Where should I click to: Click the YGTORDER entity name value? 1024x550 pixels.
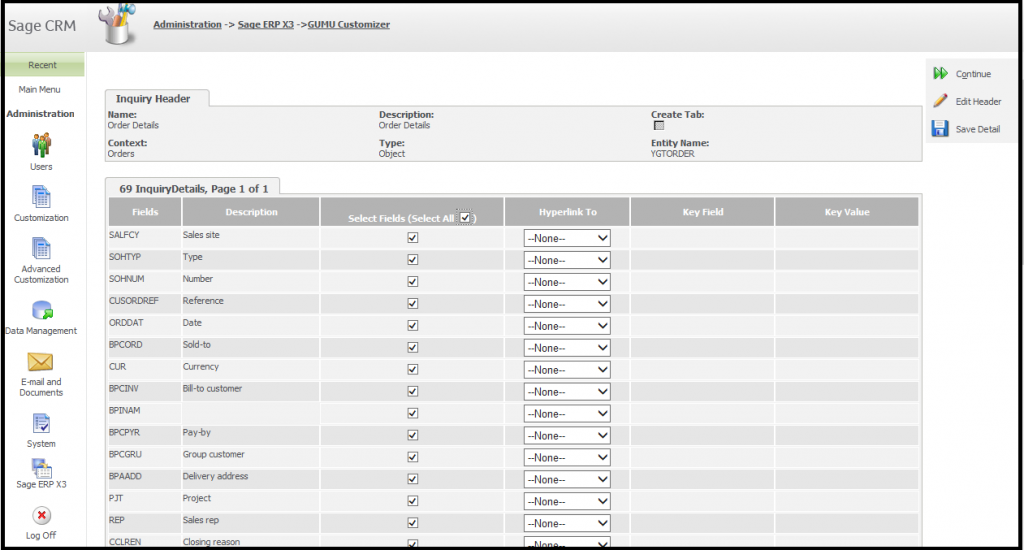pos(673,154)
